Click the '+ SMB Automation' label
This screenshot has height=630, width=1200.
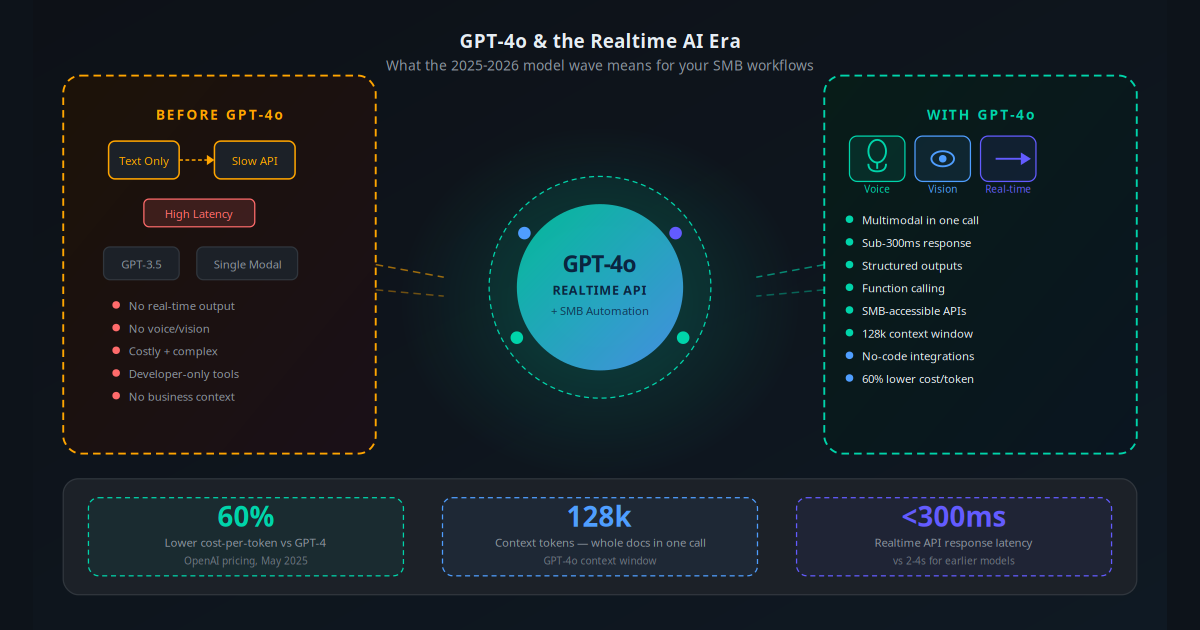click(600, 311)
